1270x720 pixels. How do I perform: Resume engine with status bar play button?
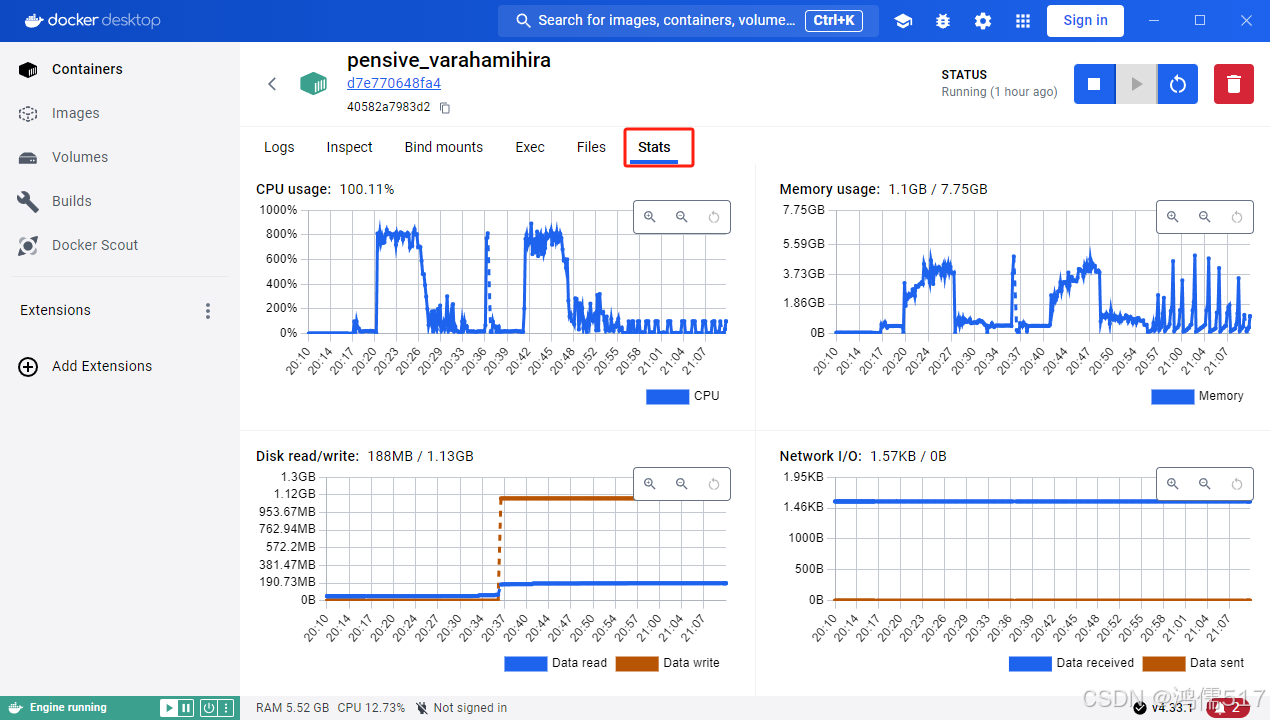coord(169,708)
